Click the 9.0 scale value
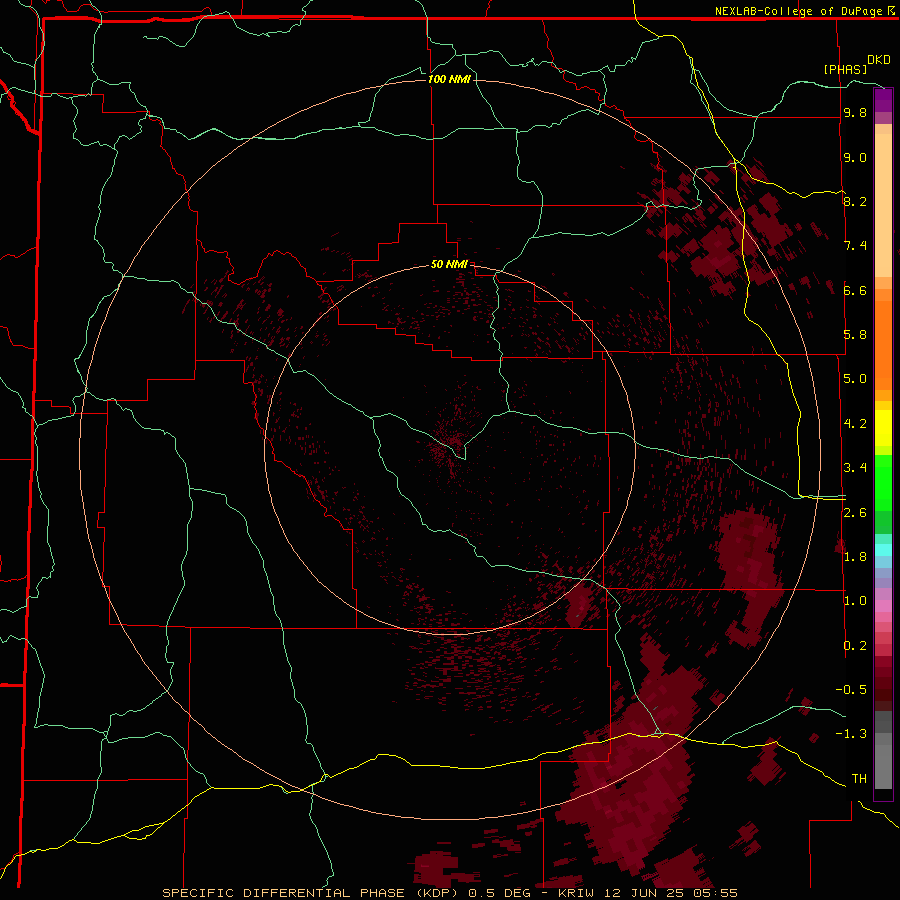This screenshot has width=900, height=900. pyautogui.click(x=855, y=158)
